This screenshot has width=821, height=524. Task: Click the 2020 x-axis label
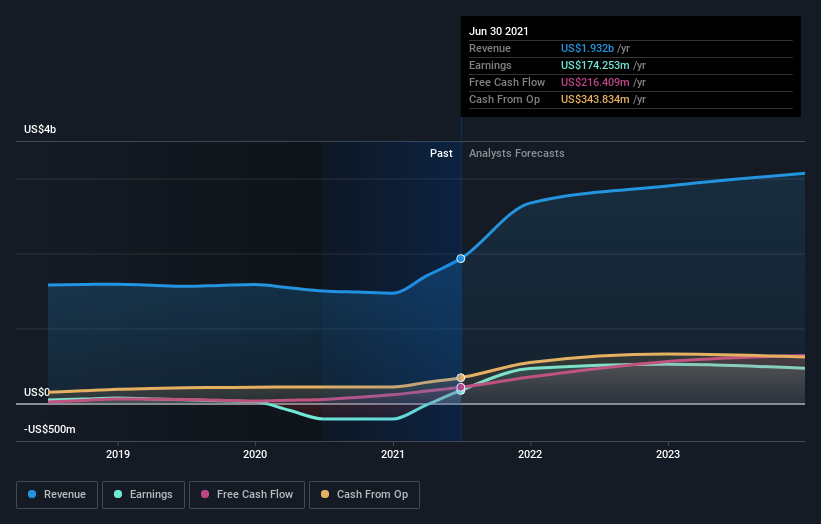[x=255, y=454]
